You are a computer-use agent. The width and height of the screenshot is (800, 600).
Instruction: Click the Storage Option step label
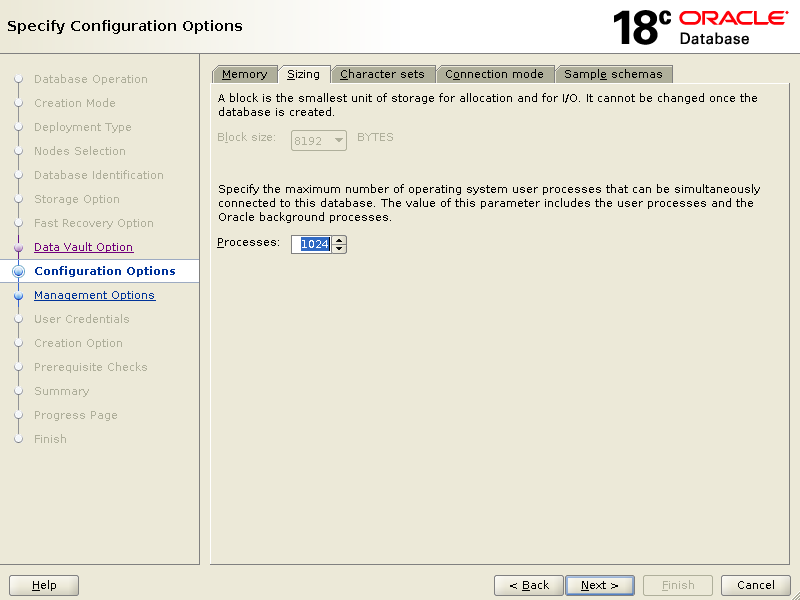(x=77, y=199)
